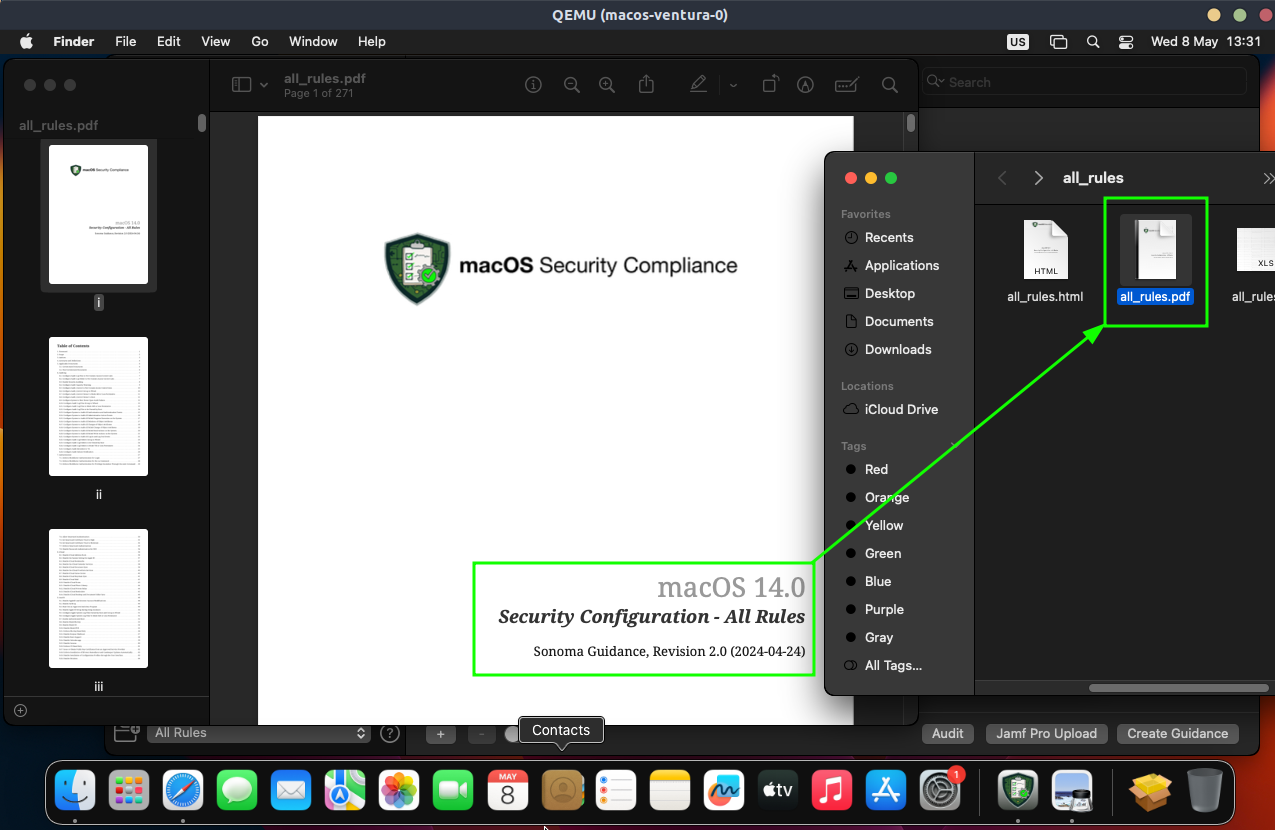This screenshot has height=830, width=1275.
Task: Select page ii thumbnail in sidebar
Action: click(98, 406)
